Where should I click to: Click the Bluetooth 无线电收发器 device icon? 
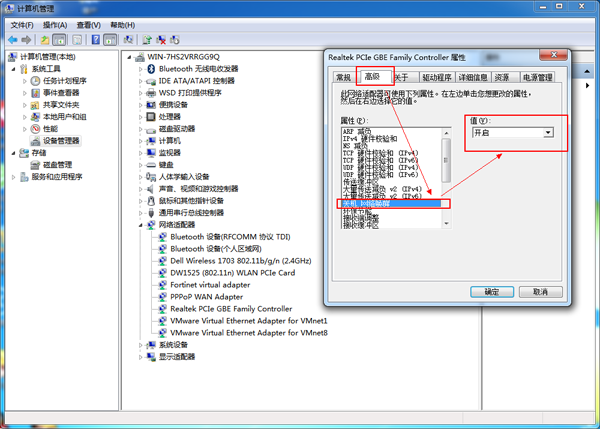click(150, 69)
